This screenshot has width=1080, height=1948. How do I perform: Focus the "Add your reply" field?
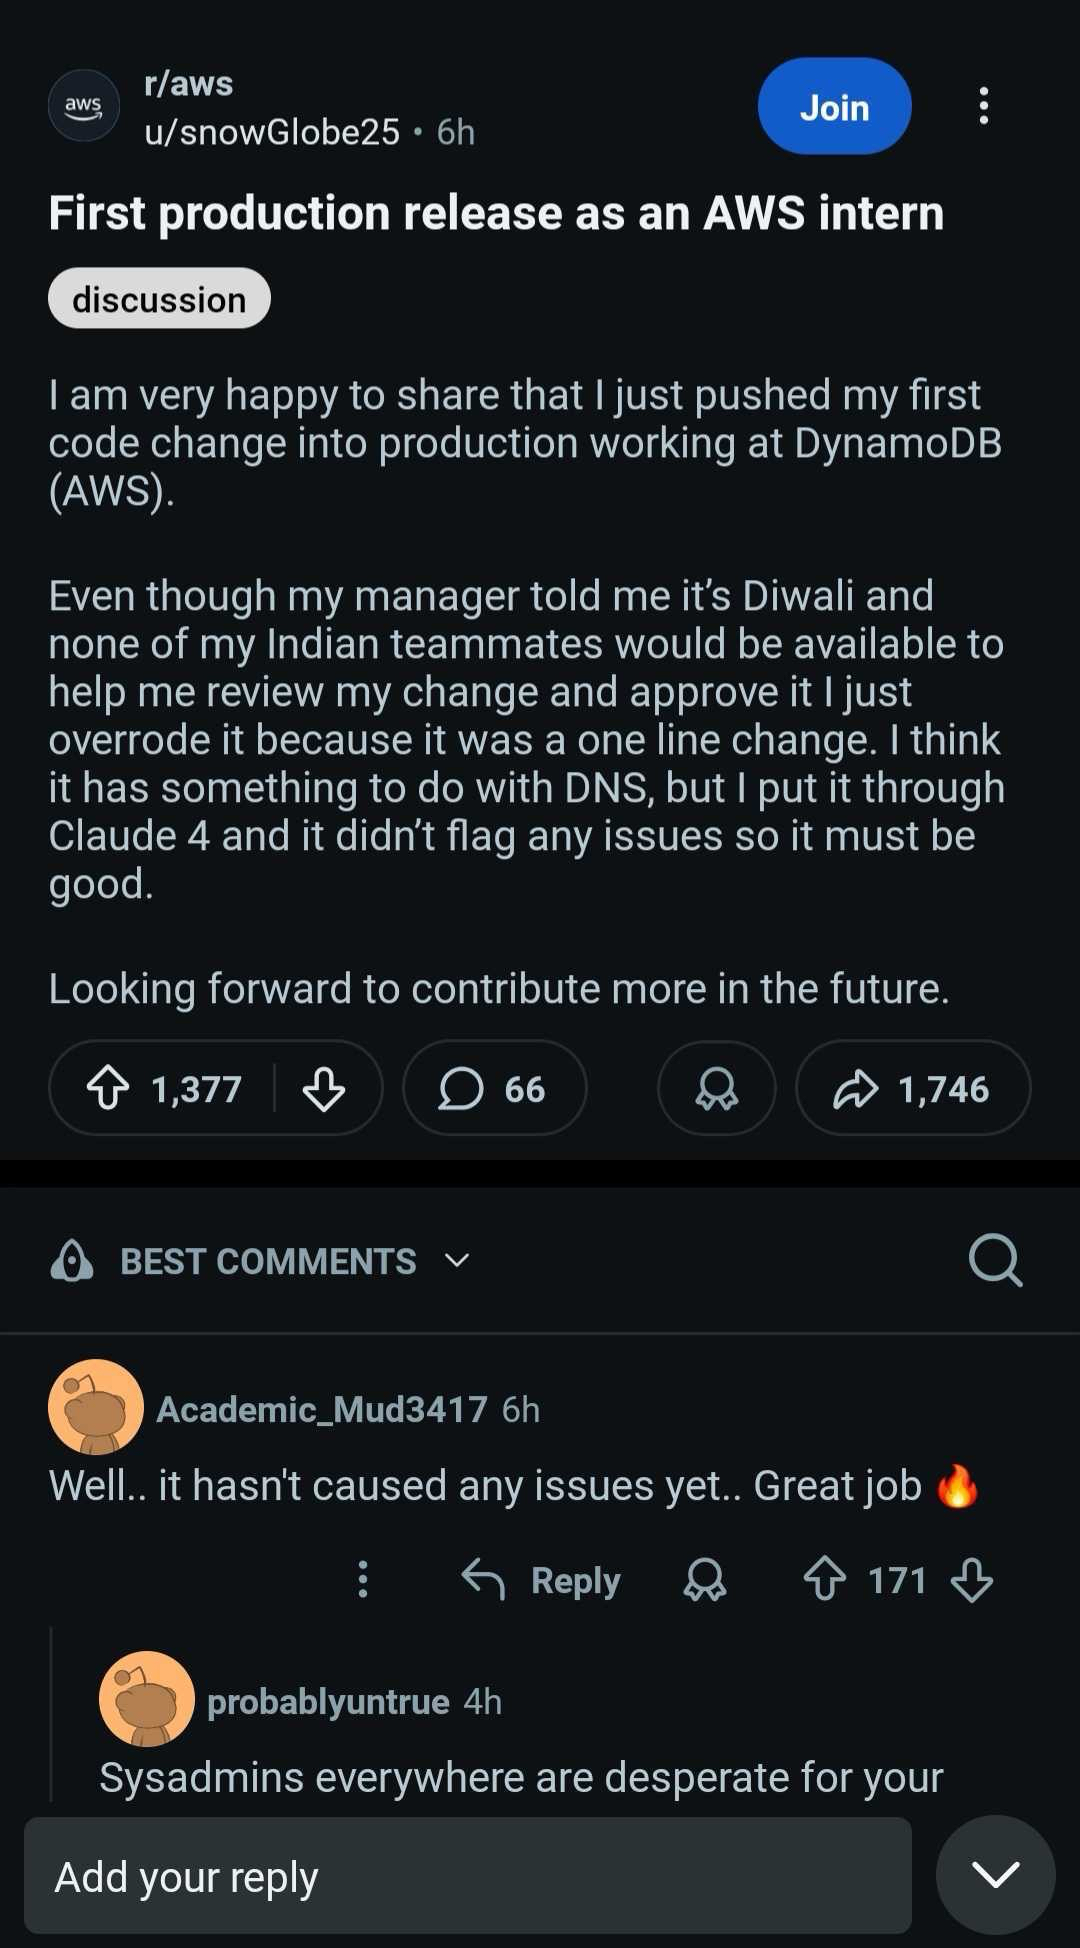point(467,1876)
